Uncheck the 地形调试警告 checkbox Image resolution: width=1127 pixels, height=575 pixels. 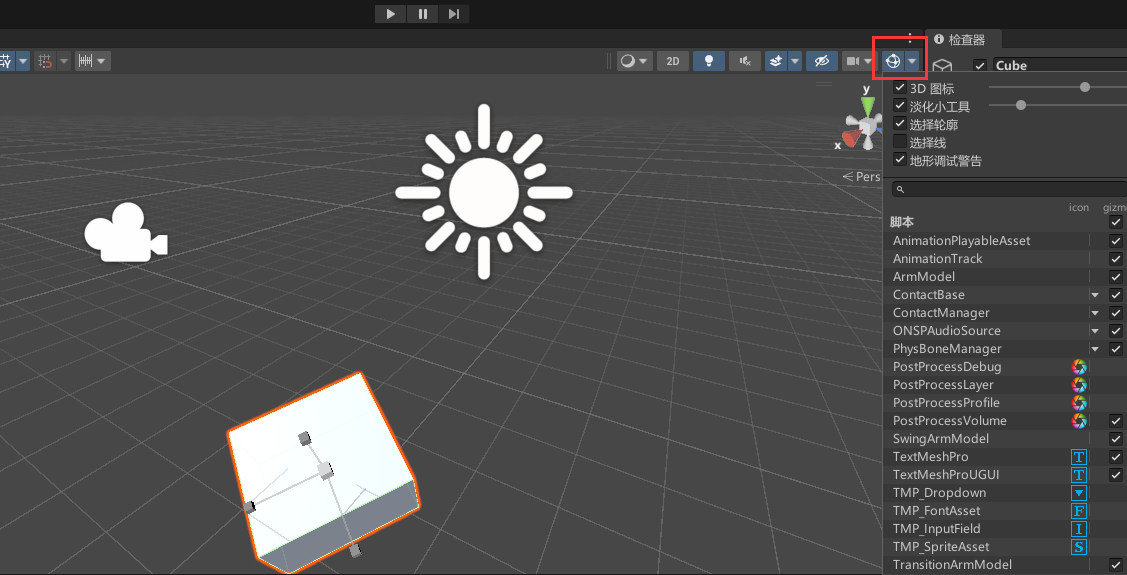tap(900, 160)
